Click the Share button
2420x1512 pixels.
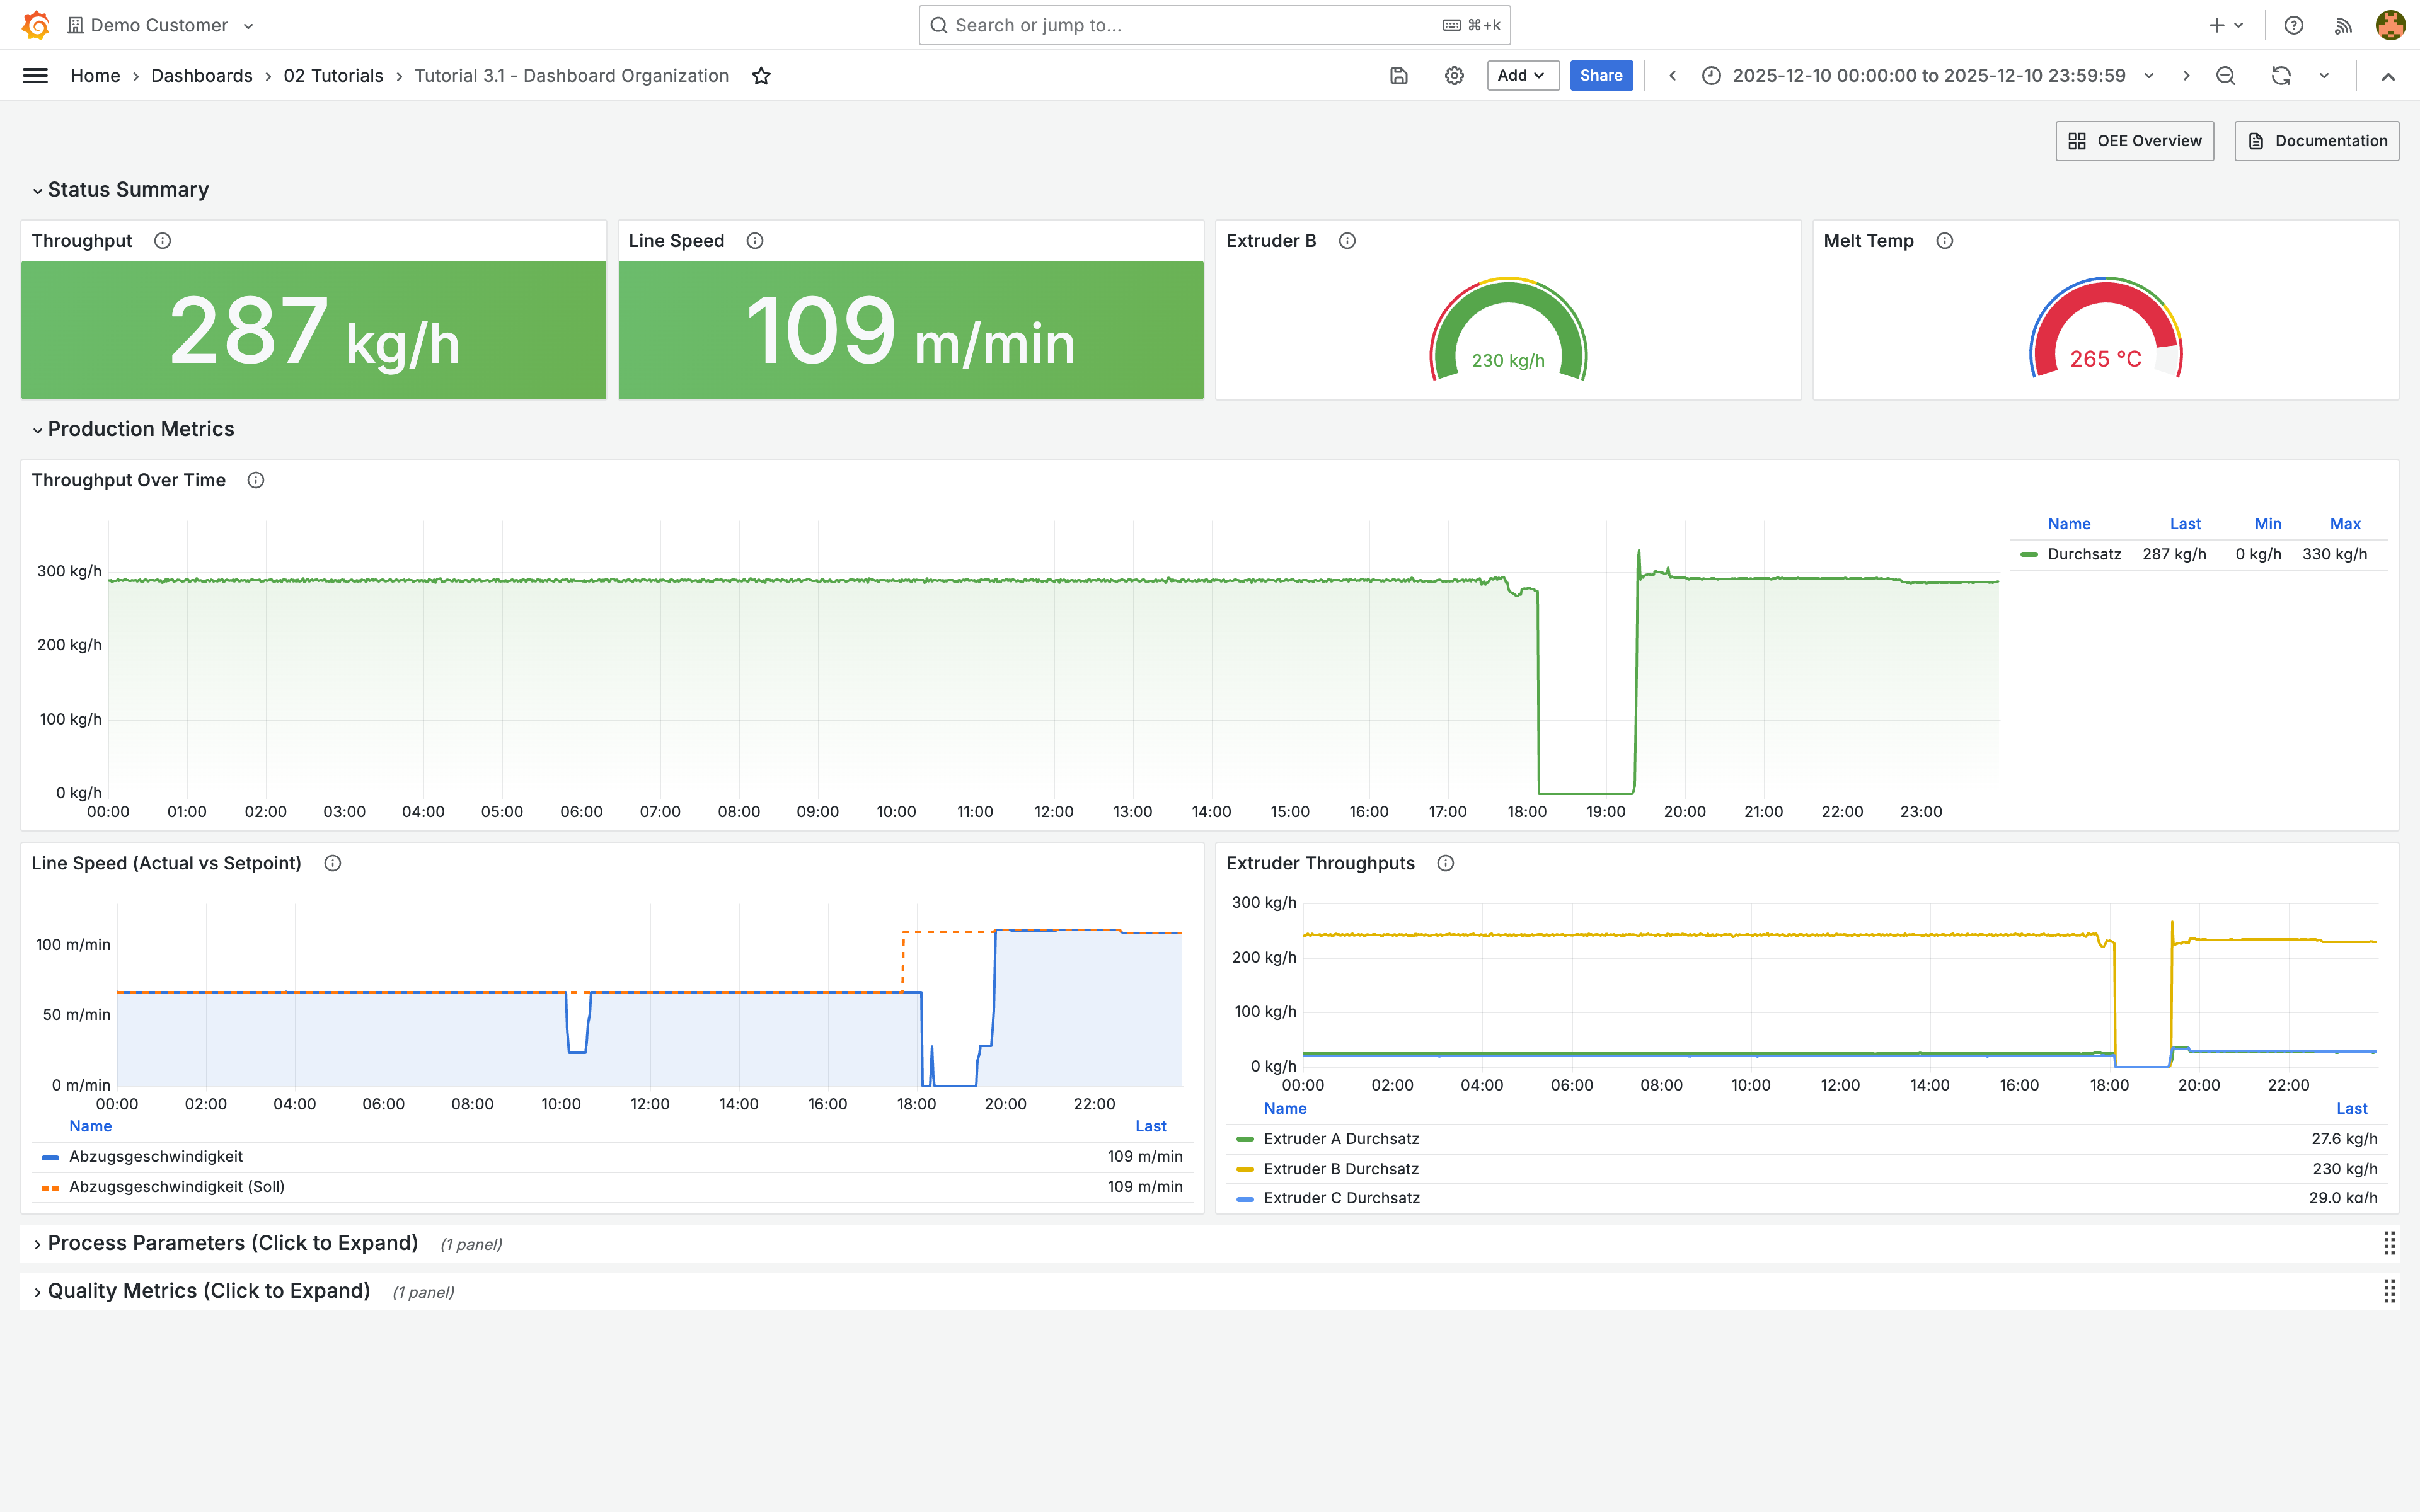[1600, 76]
